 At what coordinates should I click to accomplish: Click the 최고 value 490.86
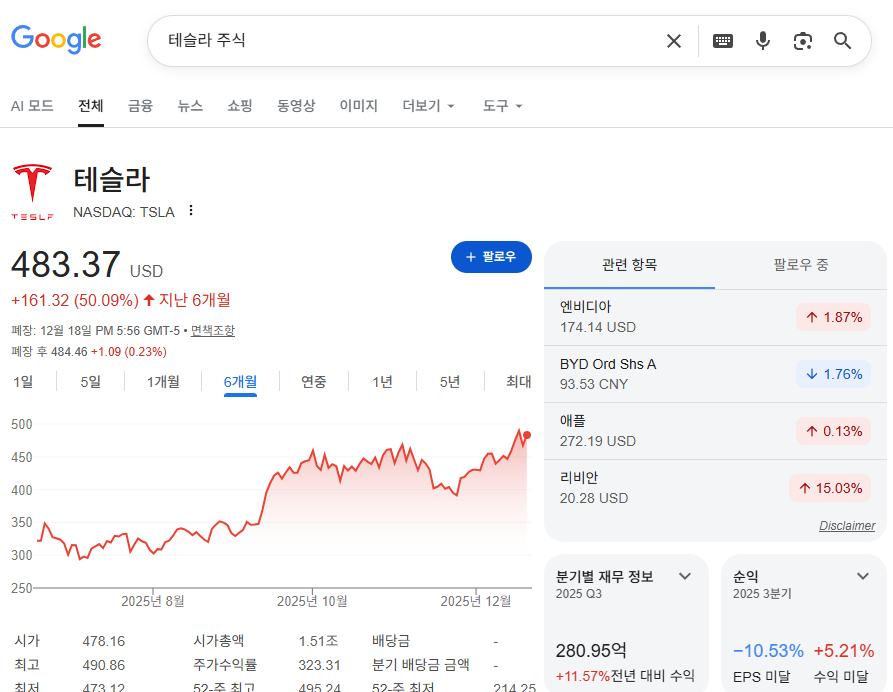(x=104, y=665)
